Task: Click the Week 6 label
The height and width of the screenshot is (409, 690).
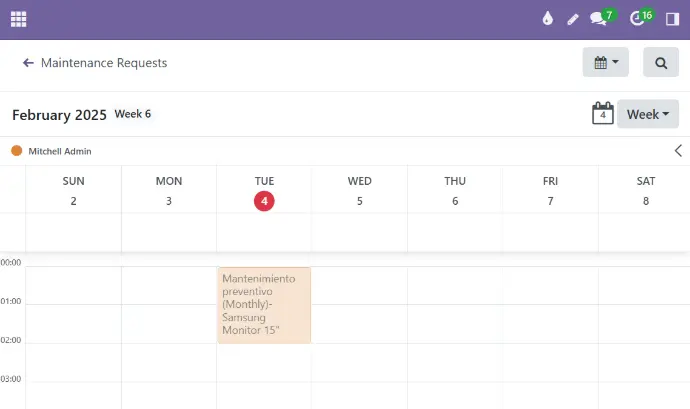Action: (132, 114)
